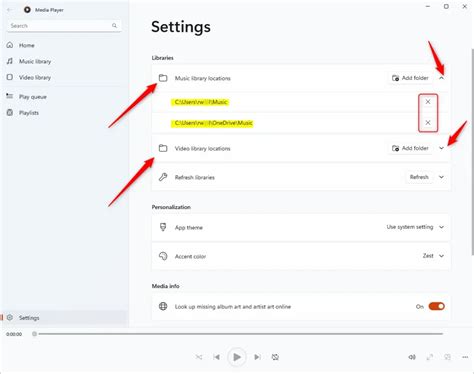Screen dimensions: 474x374
Task: Toggle shuffle in playback controls
Action: tap(199, 357)
